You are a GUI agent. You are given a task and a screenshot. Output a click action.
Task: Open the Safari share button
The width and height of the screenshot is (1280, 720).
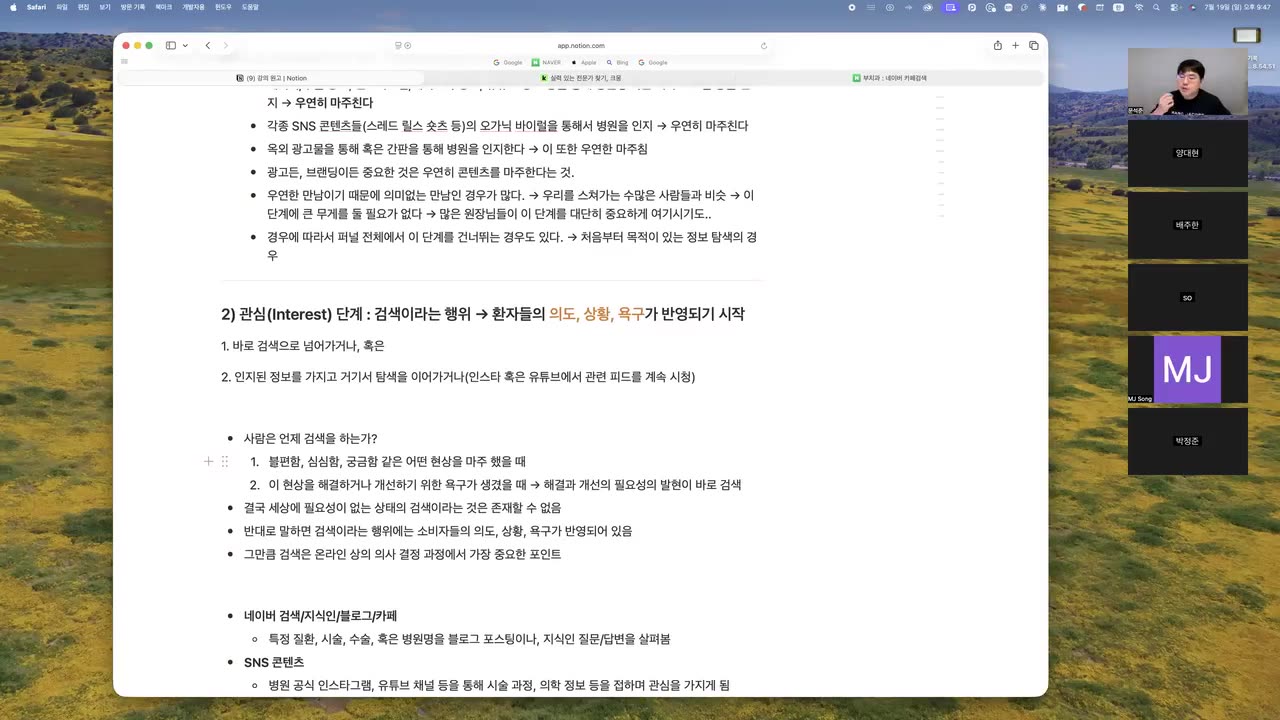click(x=997, y=46)
